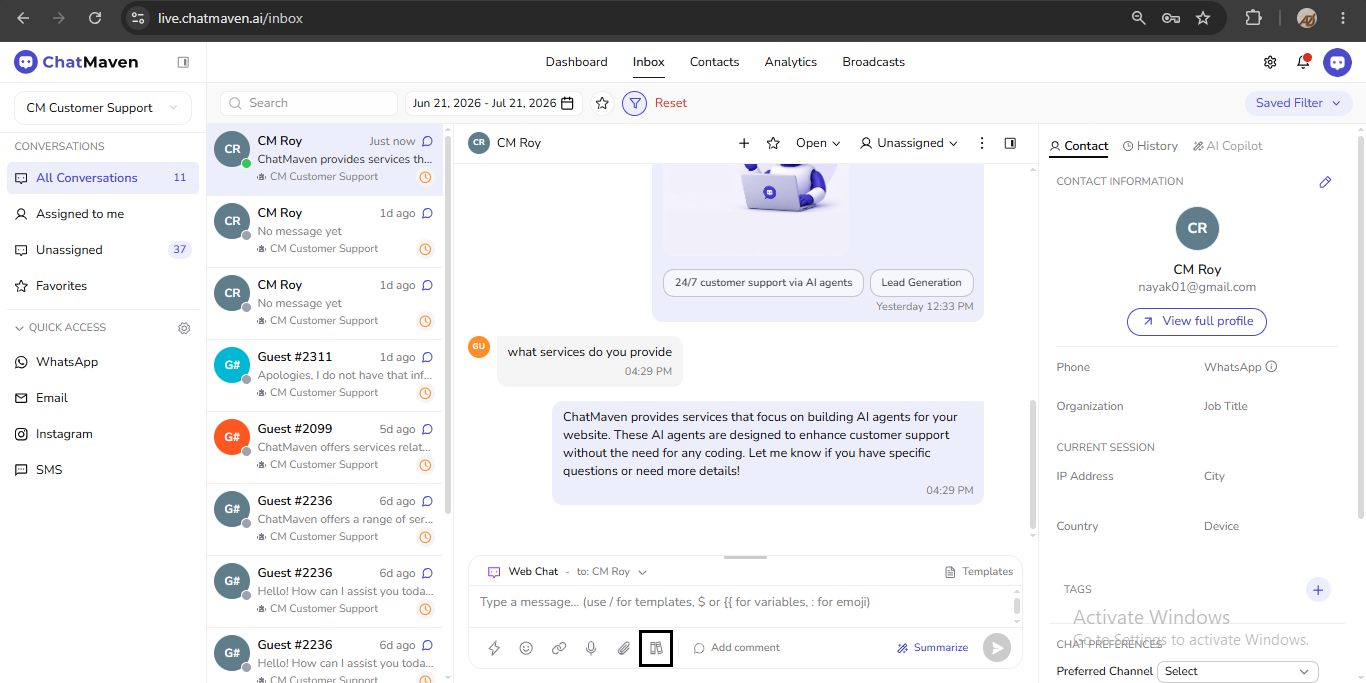Open Unassigned conversations list
1366x683 pixels.
click(103, 250)
